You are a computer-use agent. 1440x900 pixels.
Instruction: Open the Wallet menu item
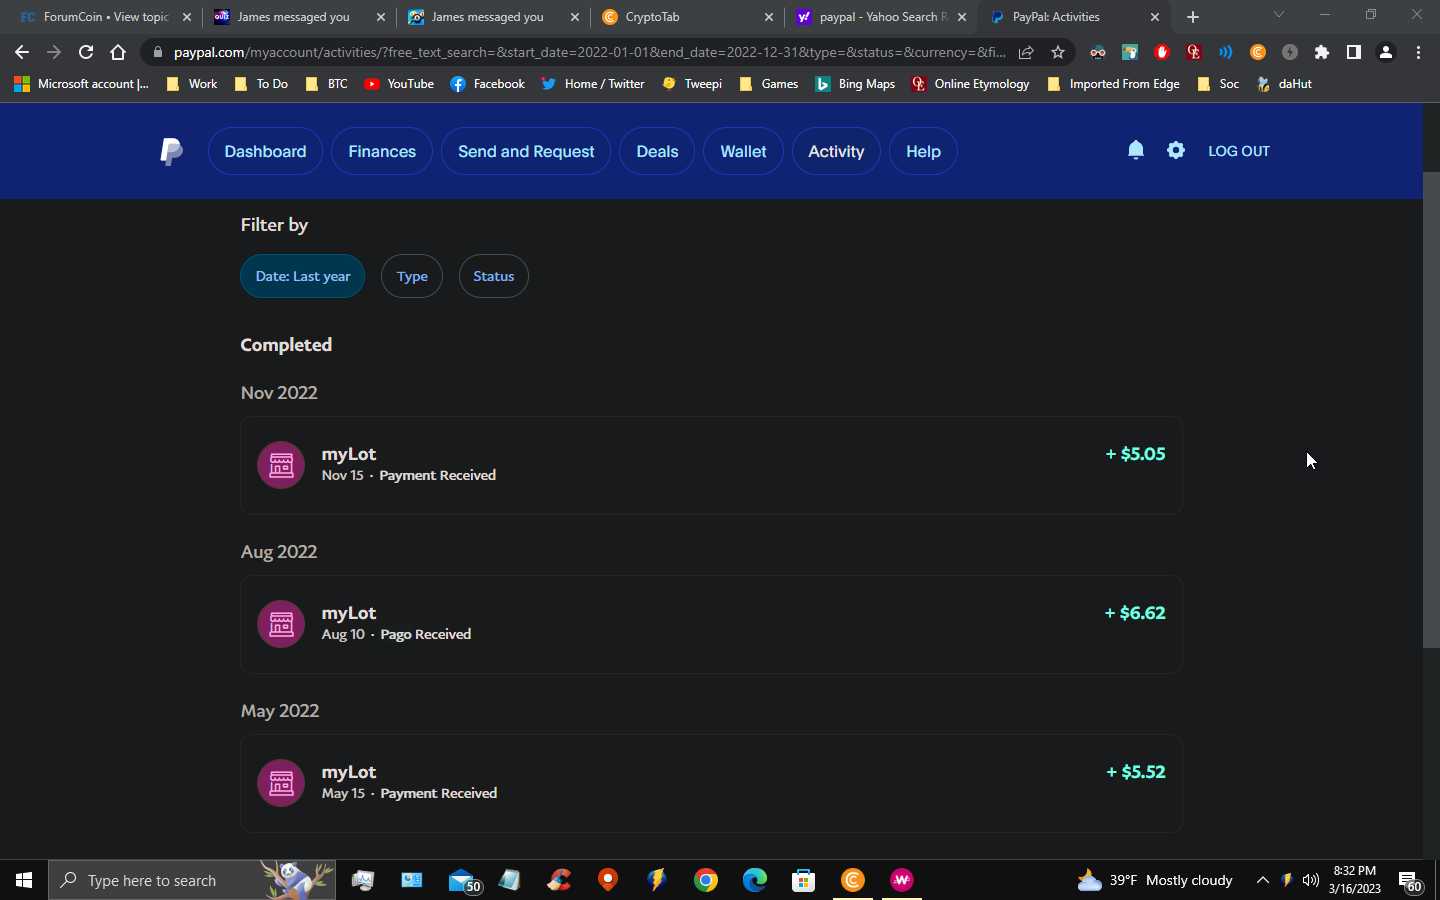coord(743,151)
